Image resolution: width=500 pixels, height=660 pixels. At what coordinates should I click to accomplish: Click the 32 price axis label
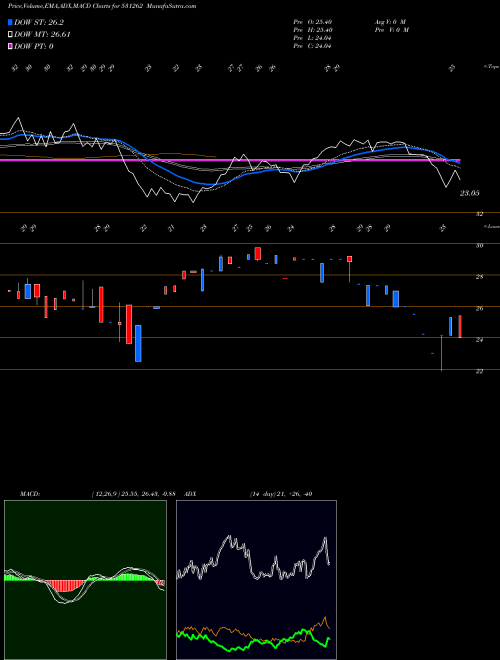click(x=479, y=214)
